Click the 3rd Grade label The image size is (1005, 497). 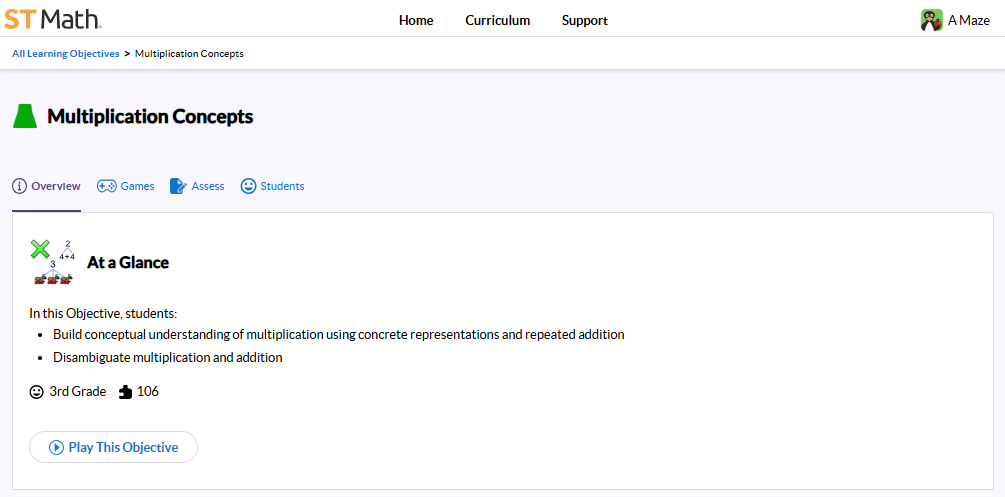(x=77, y=392)
